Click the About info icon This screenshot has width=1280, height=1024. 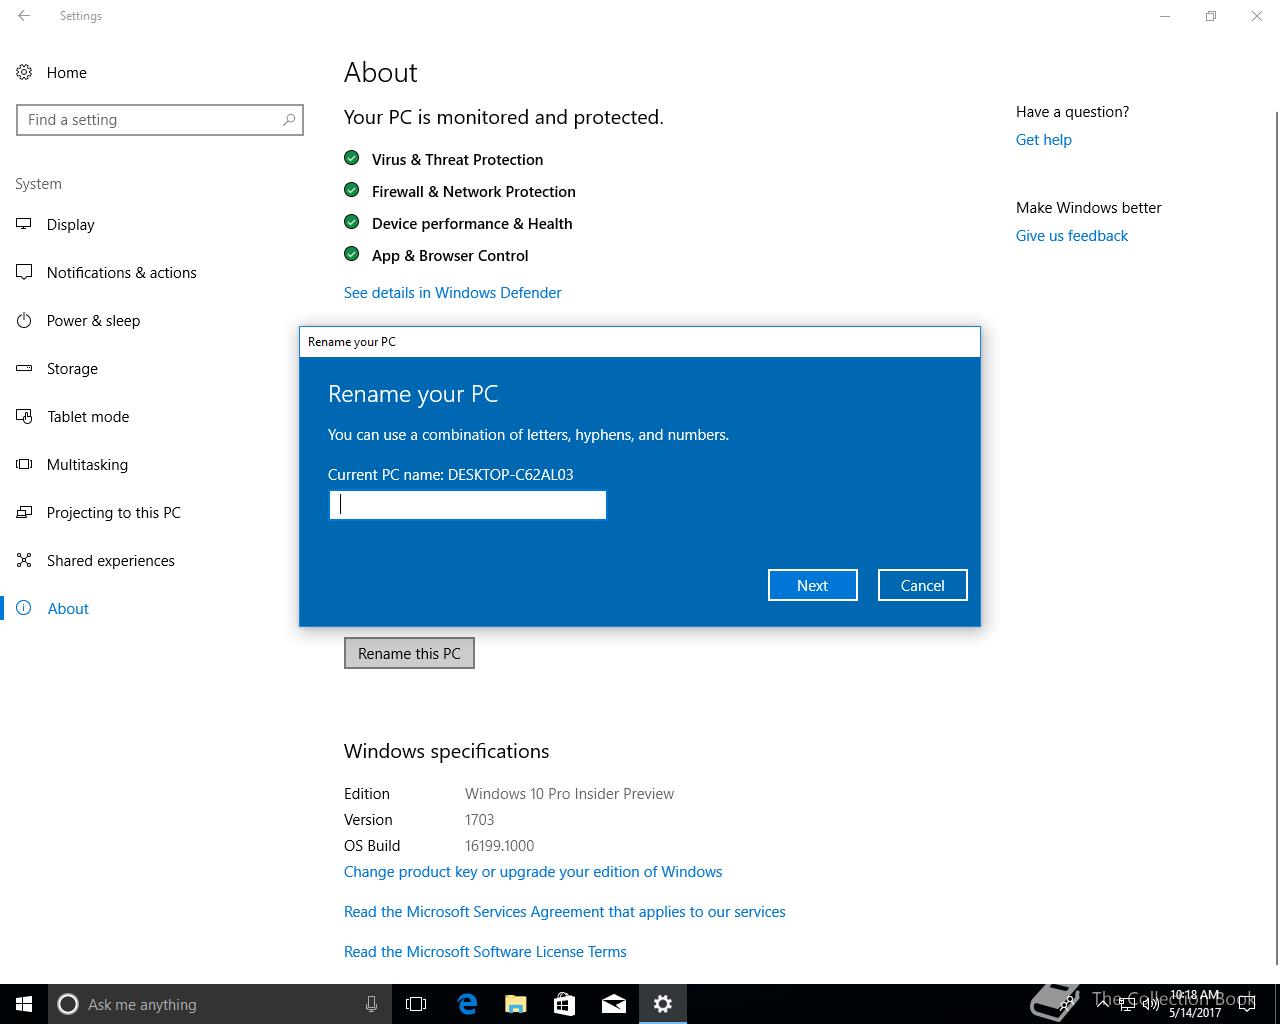tap(24, 608)
